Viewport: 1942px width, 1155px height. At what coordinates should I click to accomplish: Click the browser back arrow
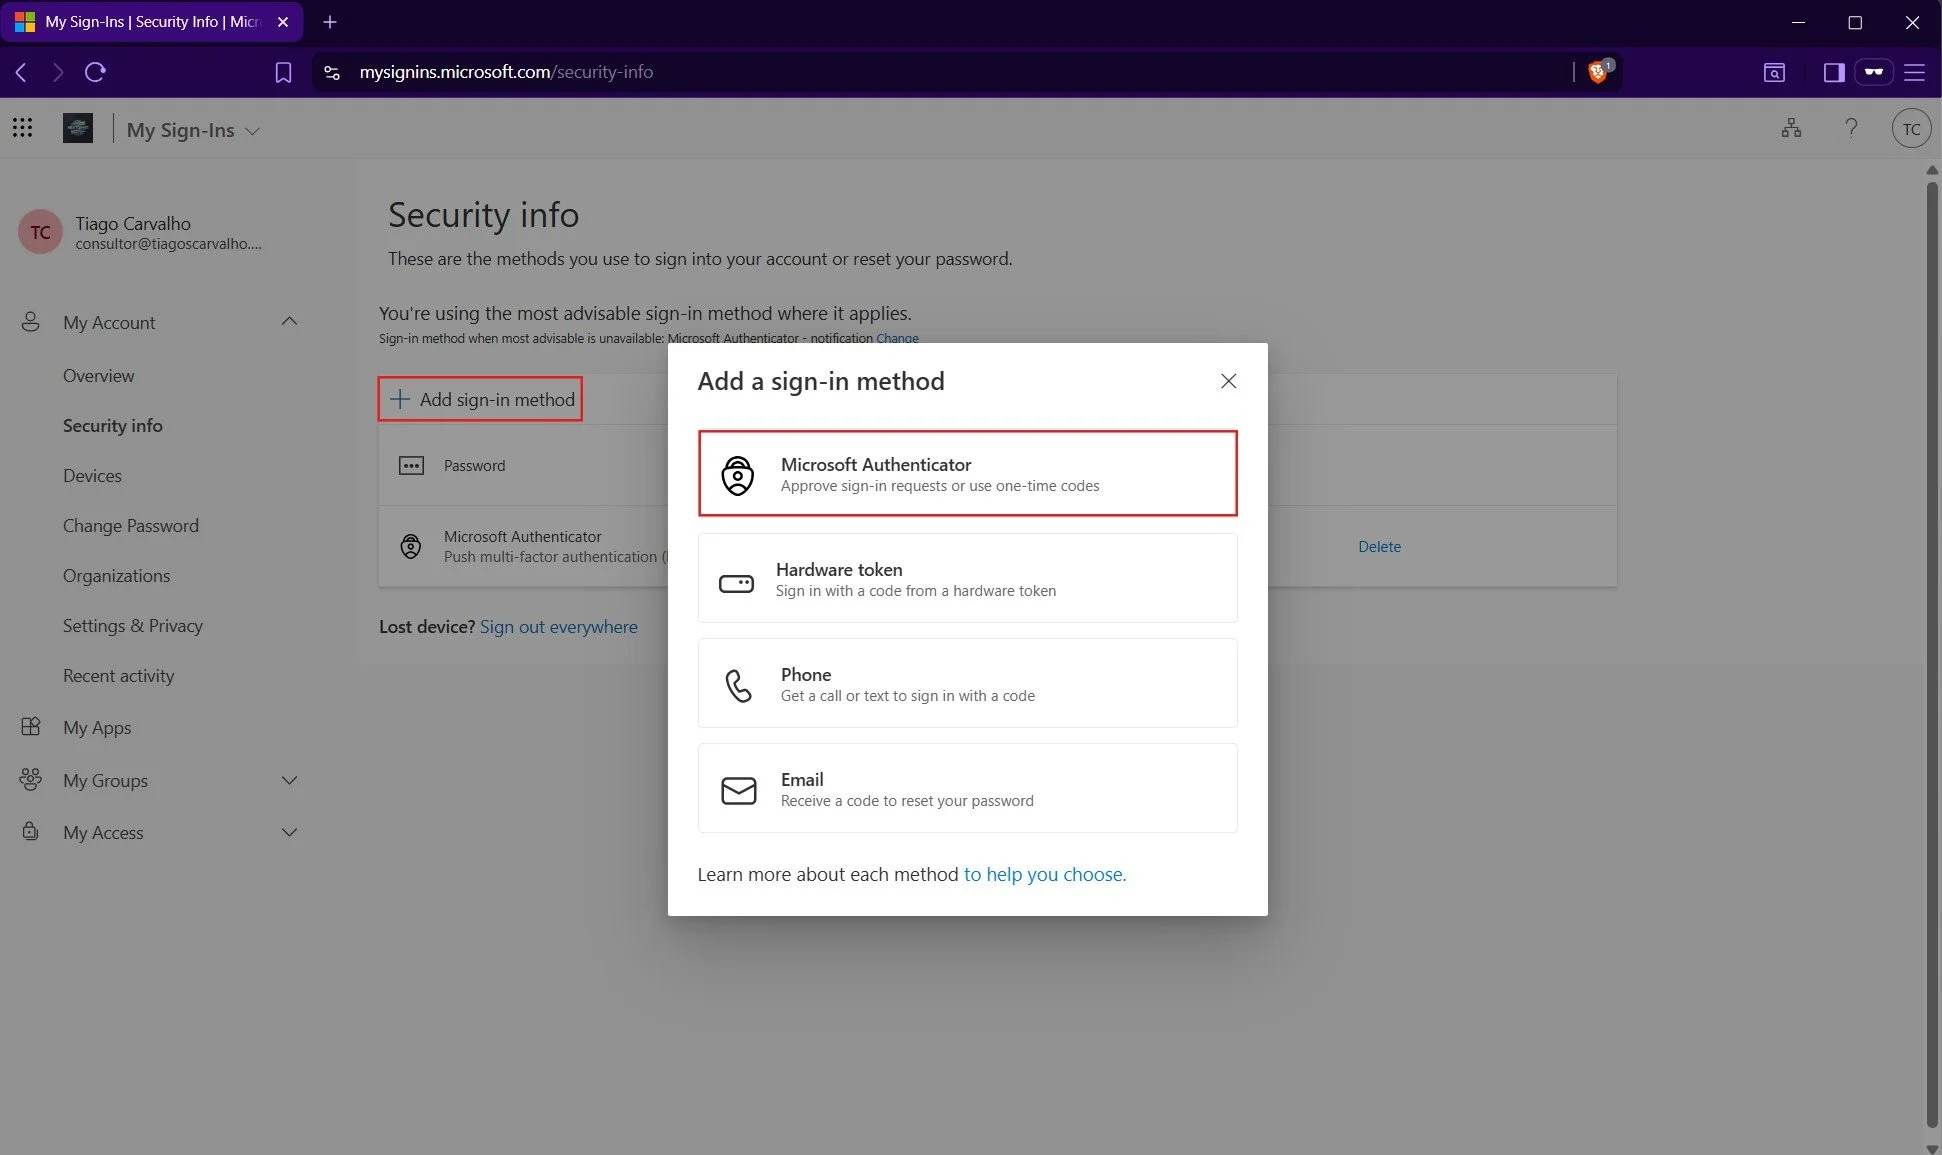pos(21,72)
